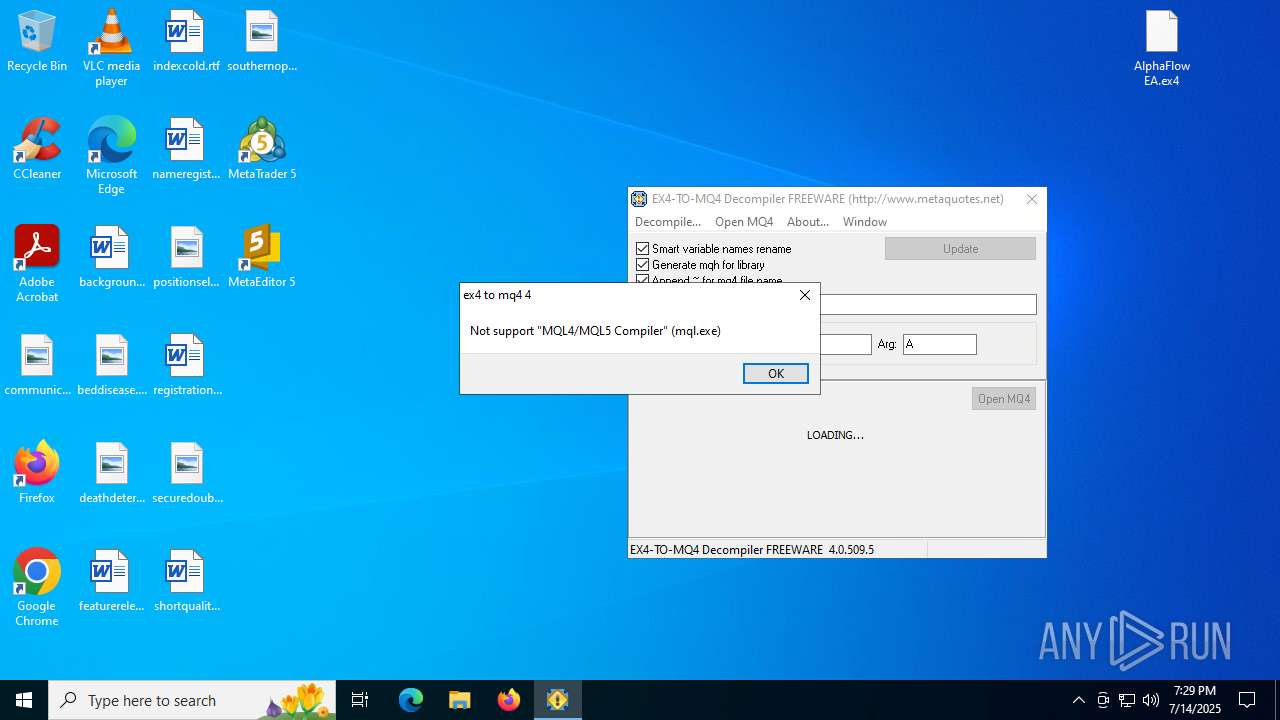Screen dimensions: 1280x720
Task: Select the AlphaFlow EA.ex4 file icon
Action: click(1162, 48)
